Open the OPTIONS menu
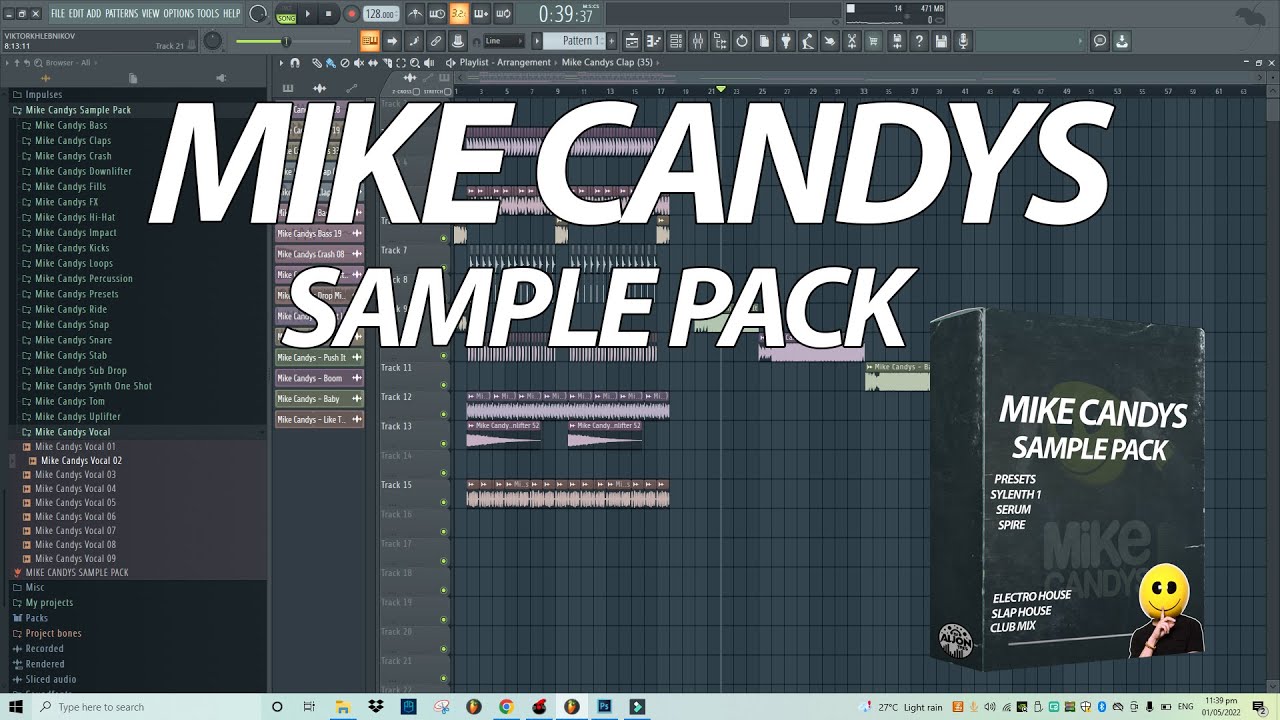This screenshot has width=1280, height=720. pos(178,14)
